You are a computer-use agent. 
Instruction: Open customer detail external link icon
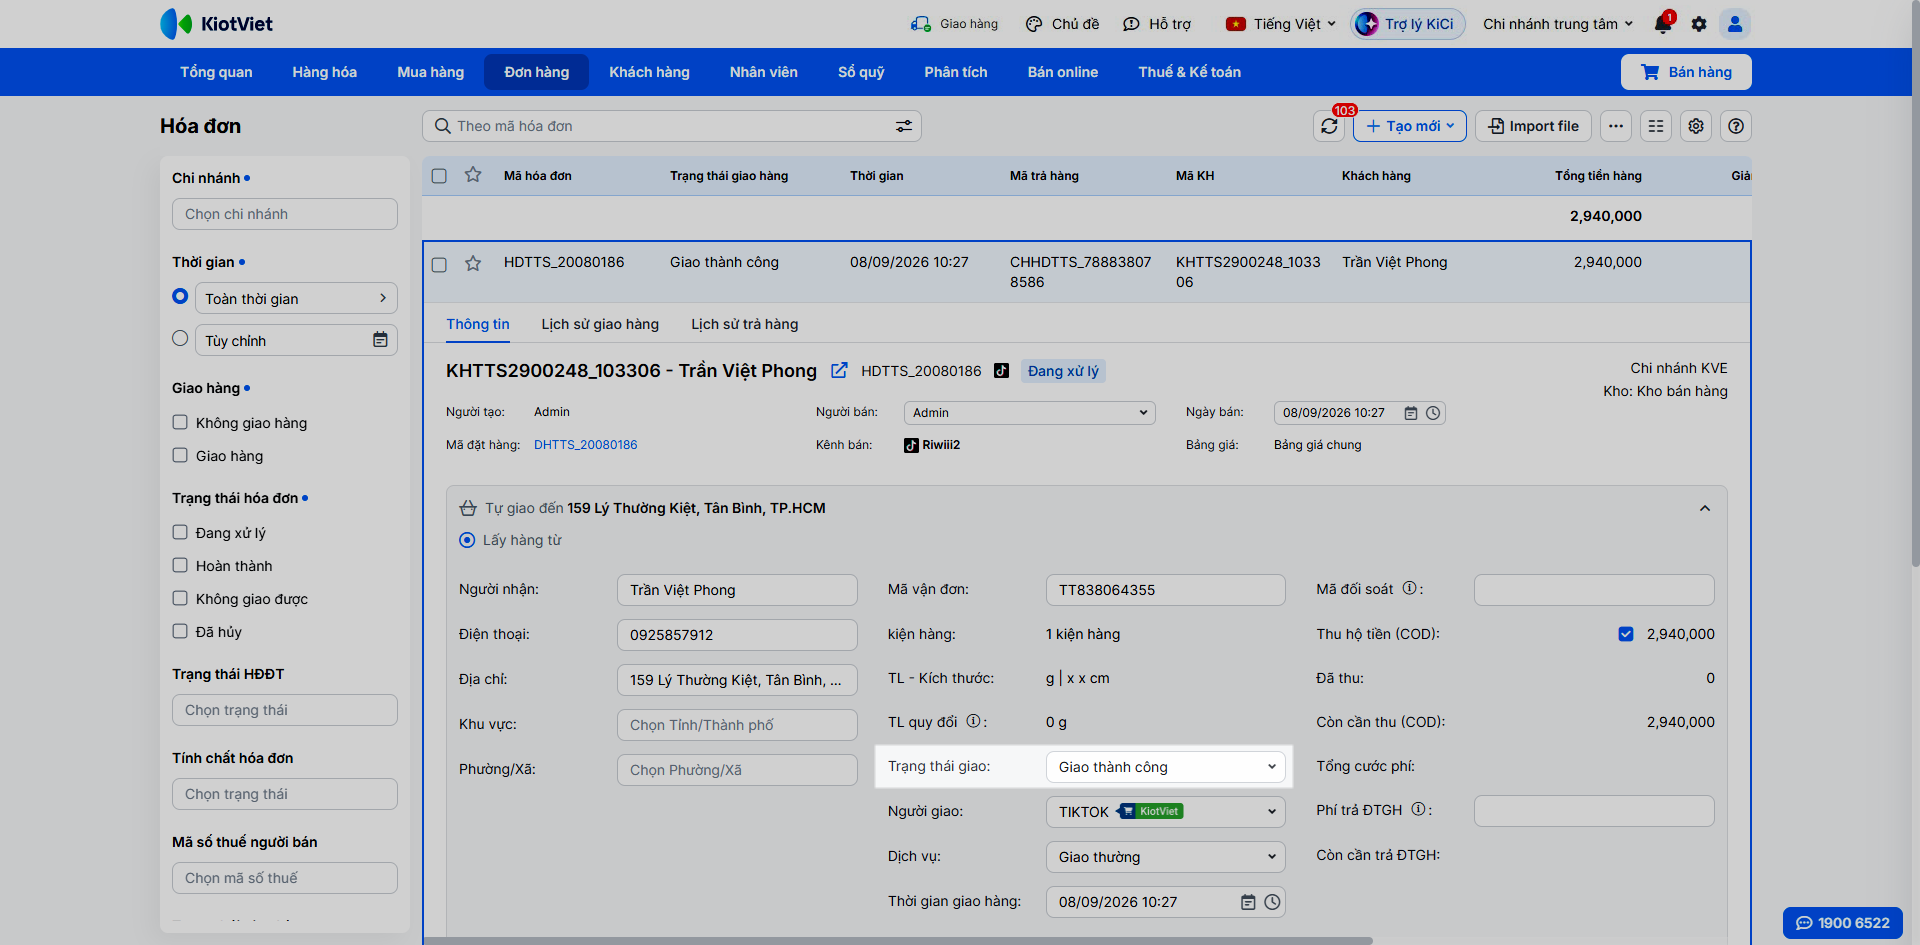pos(839,370)
